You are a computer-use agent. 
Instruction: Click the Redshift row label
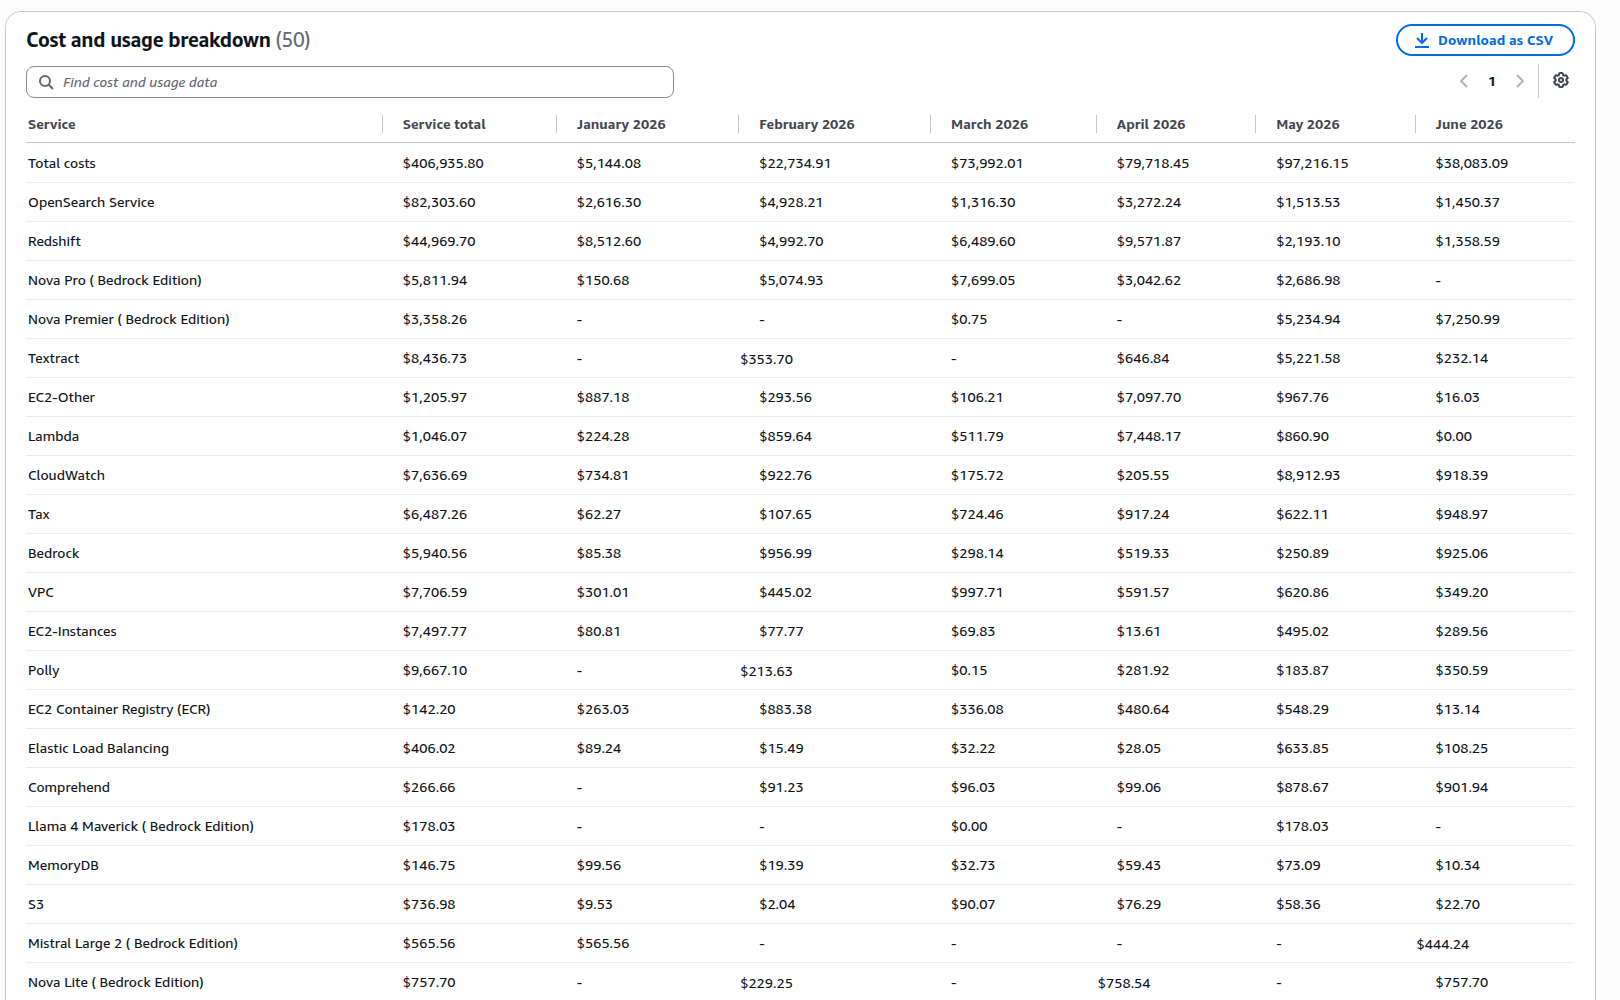tap(54, 241)
